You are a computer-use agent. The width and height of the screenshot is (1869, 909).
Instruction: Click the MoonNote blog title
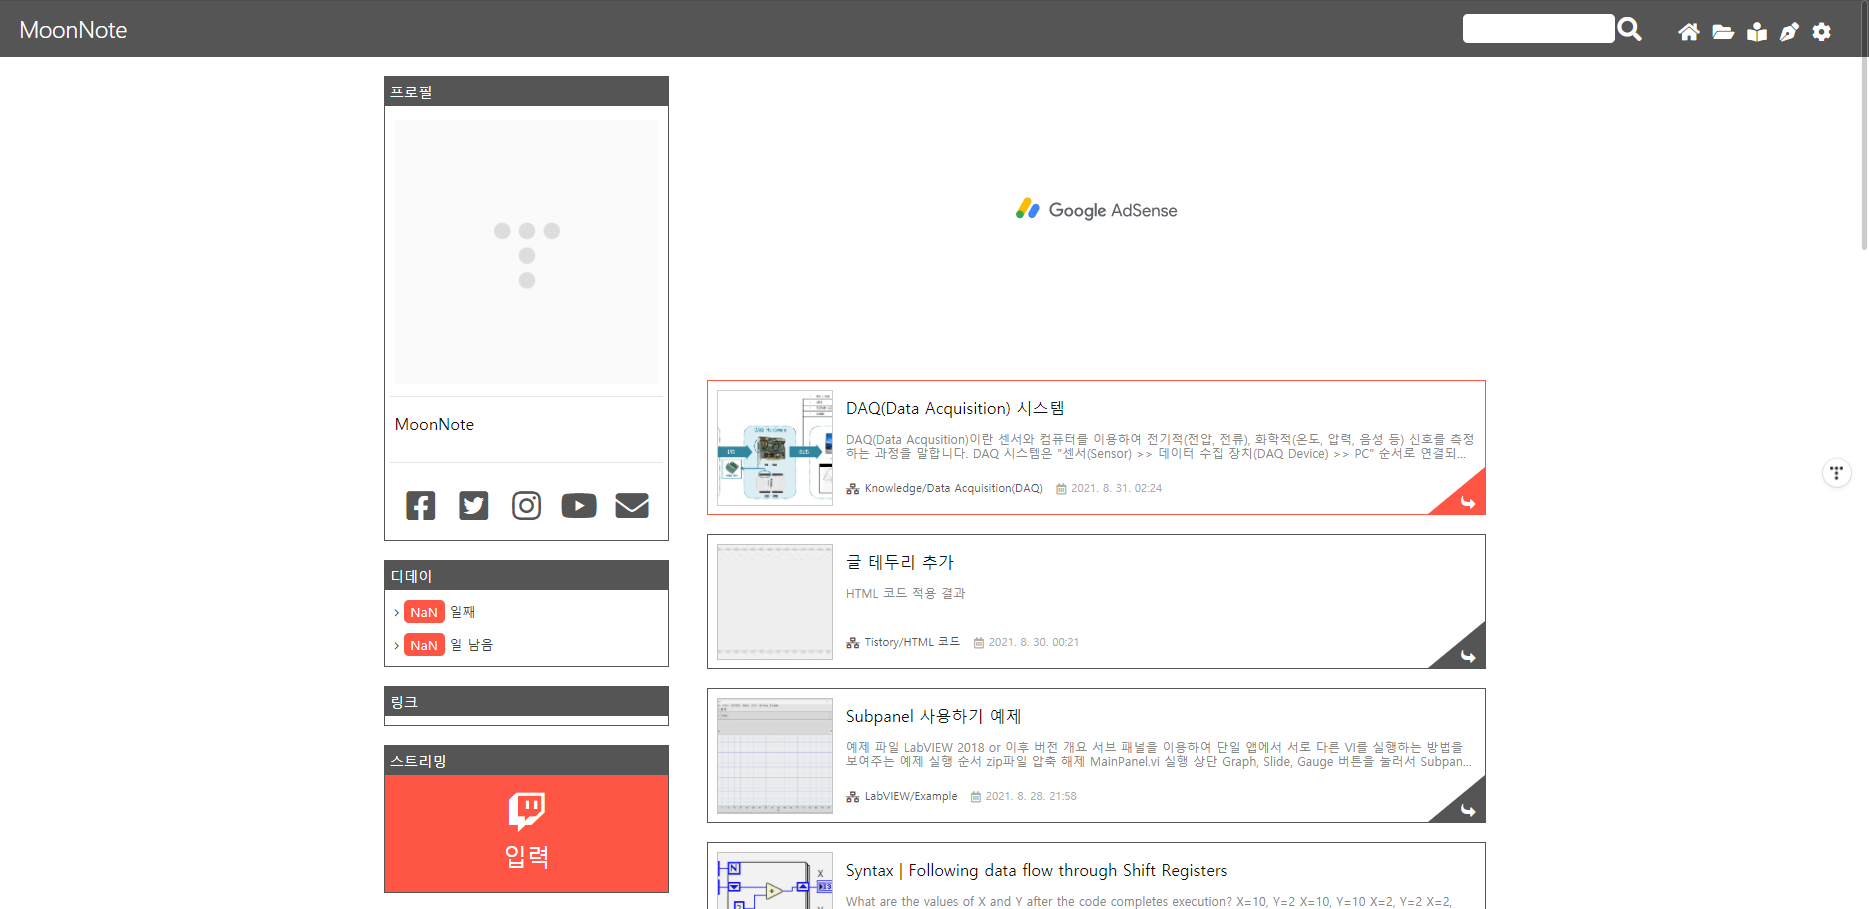pyautogui.click(x=73, y=30)
